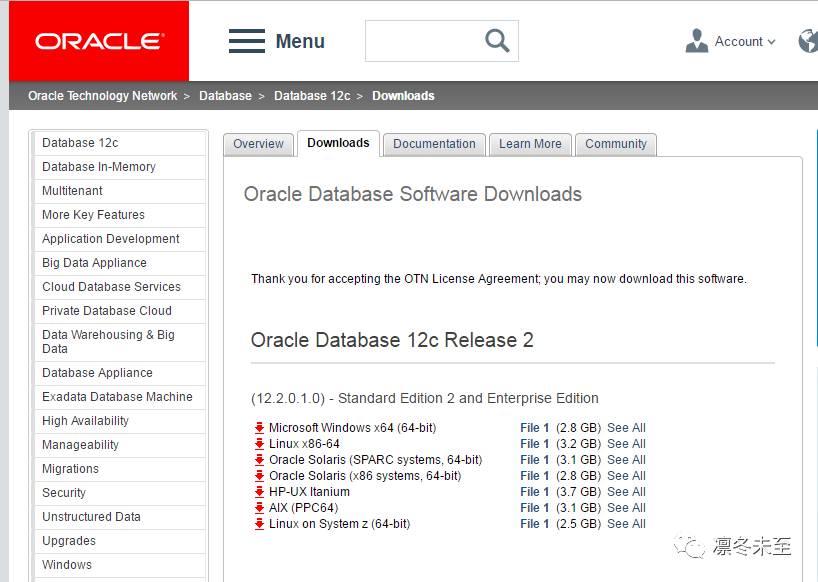The image size is (818, 582).
Task: Open Multitenant sidebar item
Action: [120, 191]
